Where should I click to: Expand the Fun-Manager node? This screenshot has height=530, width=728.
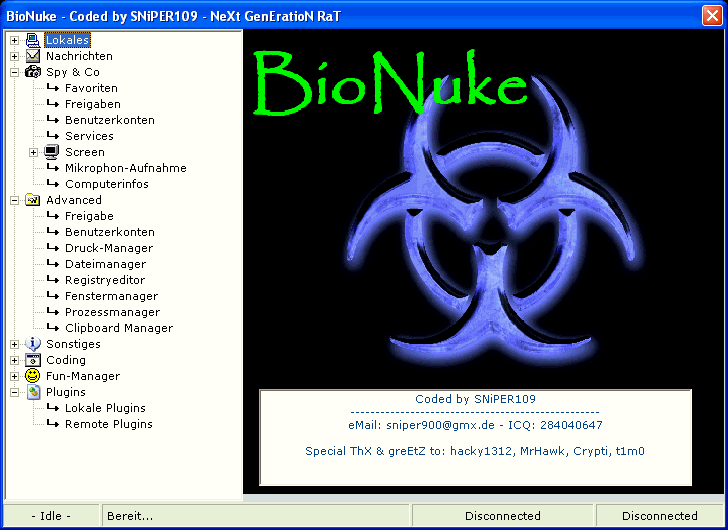point(15,376)
